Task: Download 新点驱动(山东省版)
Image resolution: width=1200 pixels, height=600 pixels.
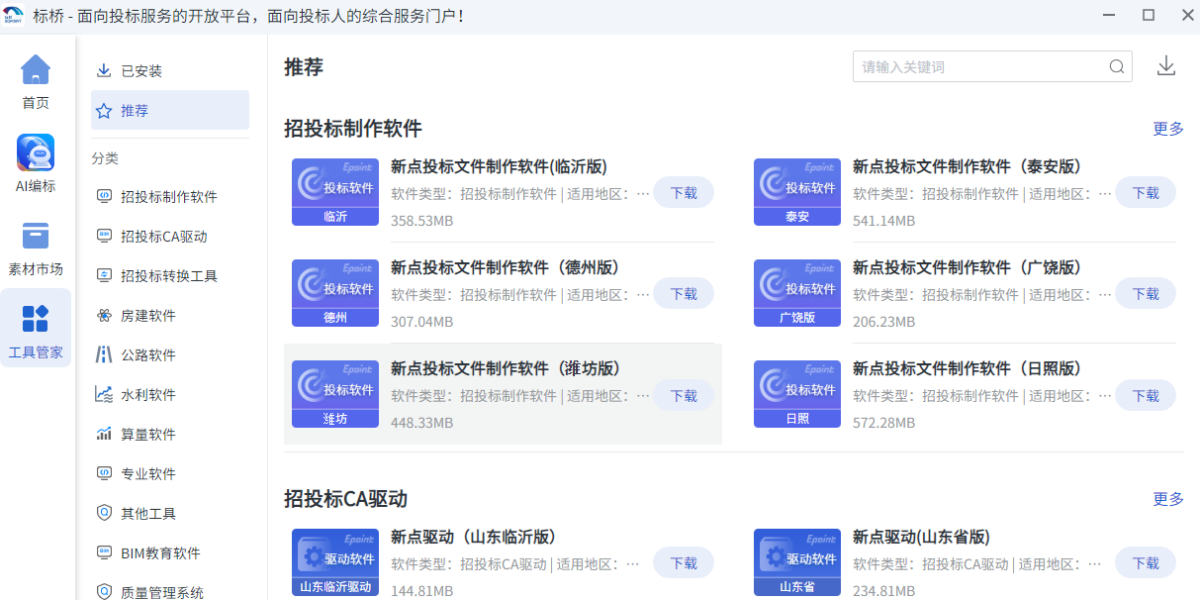Action: coord(1145,562)
